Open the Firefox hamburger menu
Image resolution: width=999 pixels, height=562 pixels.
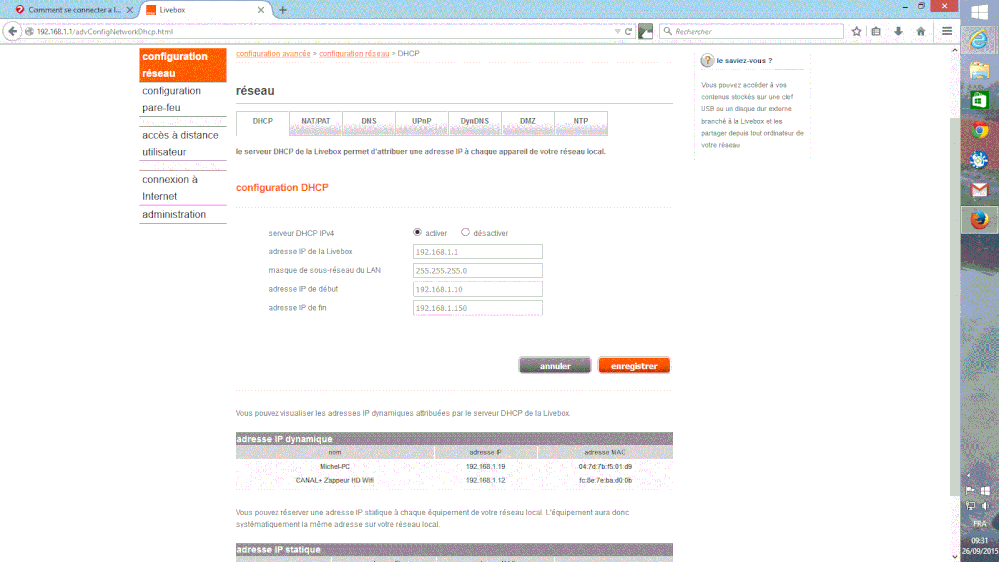tap(947, 31)
